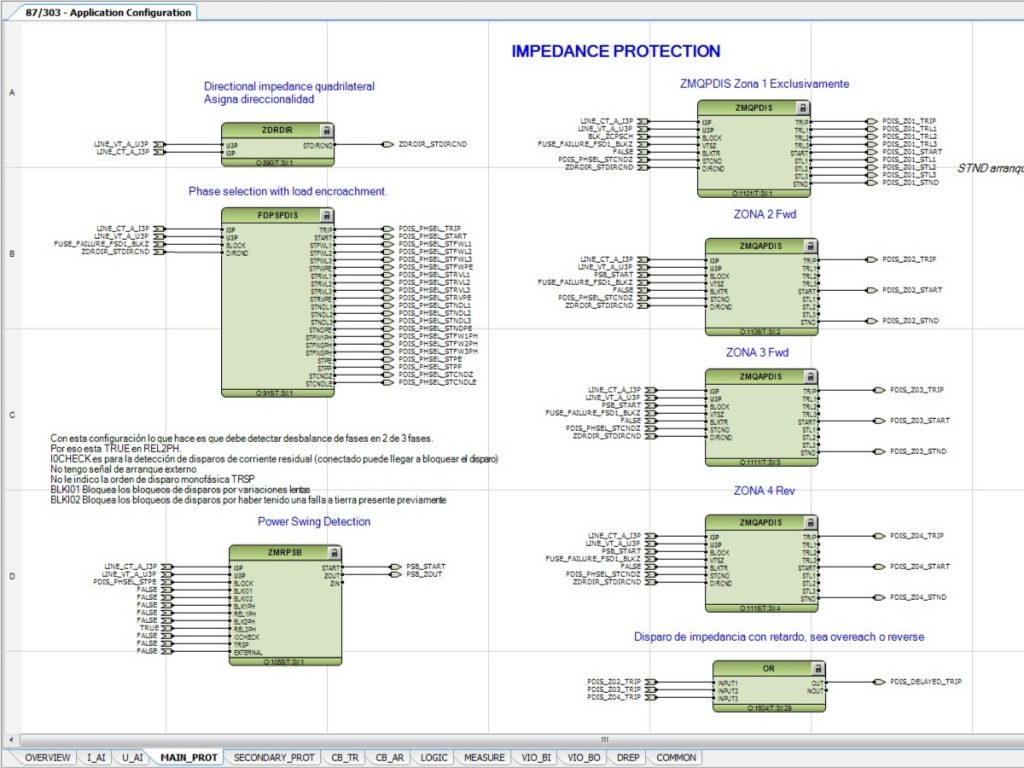Open the VIO_BO tab
The width and height of the screenshot is (1024, 768).
click(584, 758)
